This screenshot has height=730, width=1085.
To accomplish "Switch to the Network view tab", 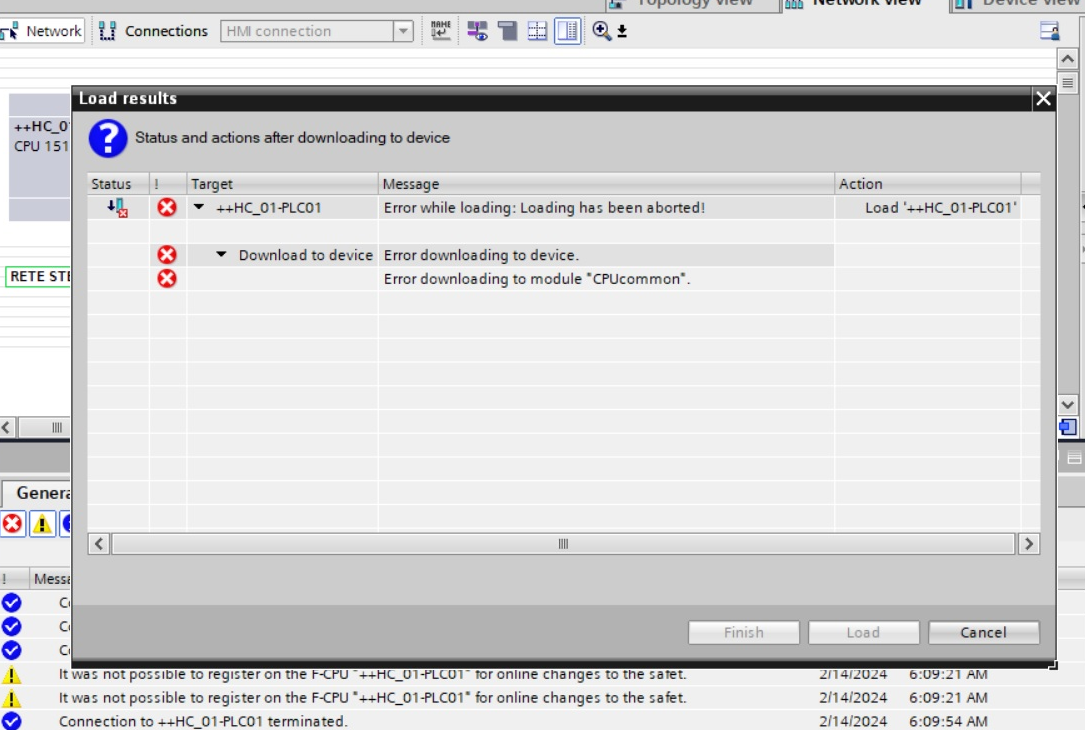I will (864, 4).
